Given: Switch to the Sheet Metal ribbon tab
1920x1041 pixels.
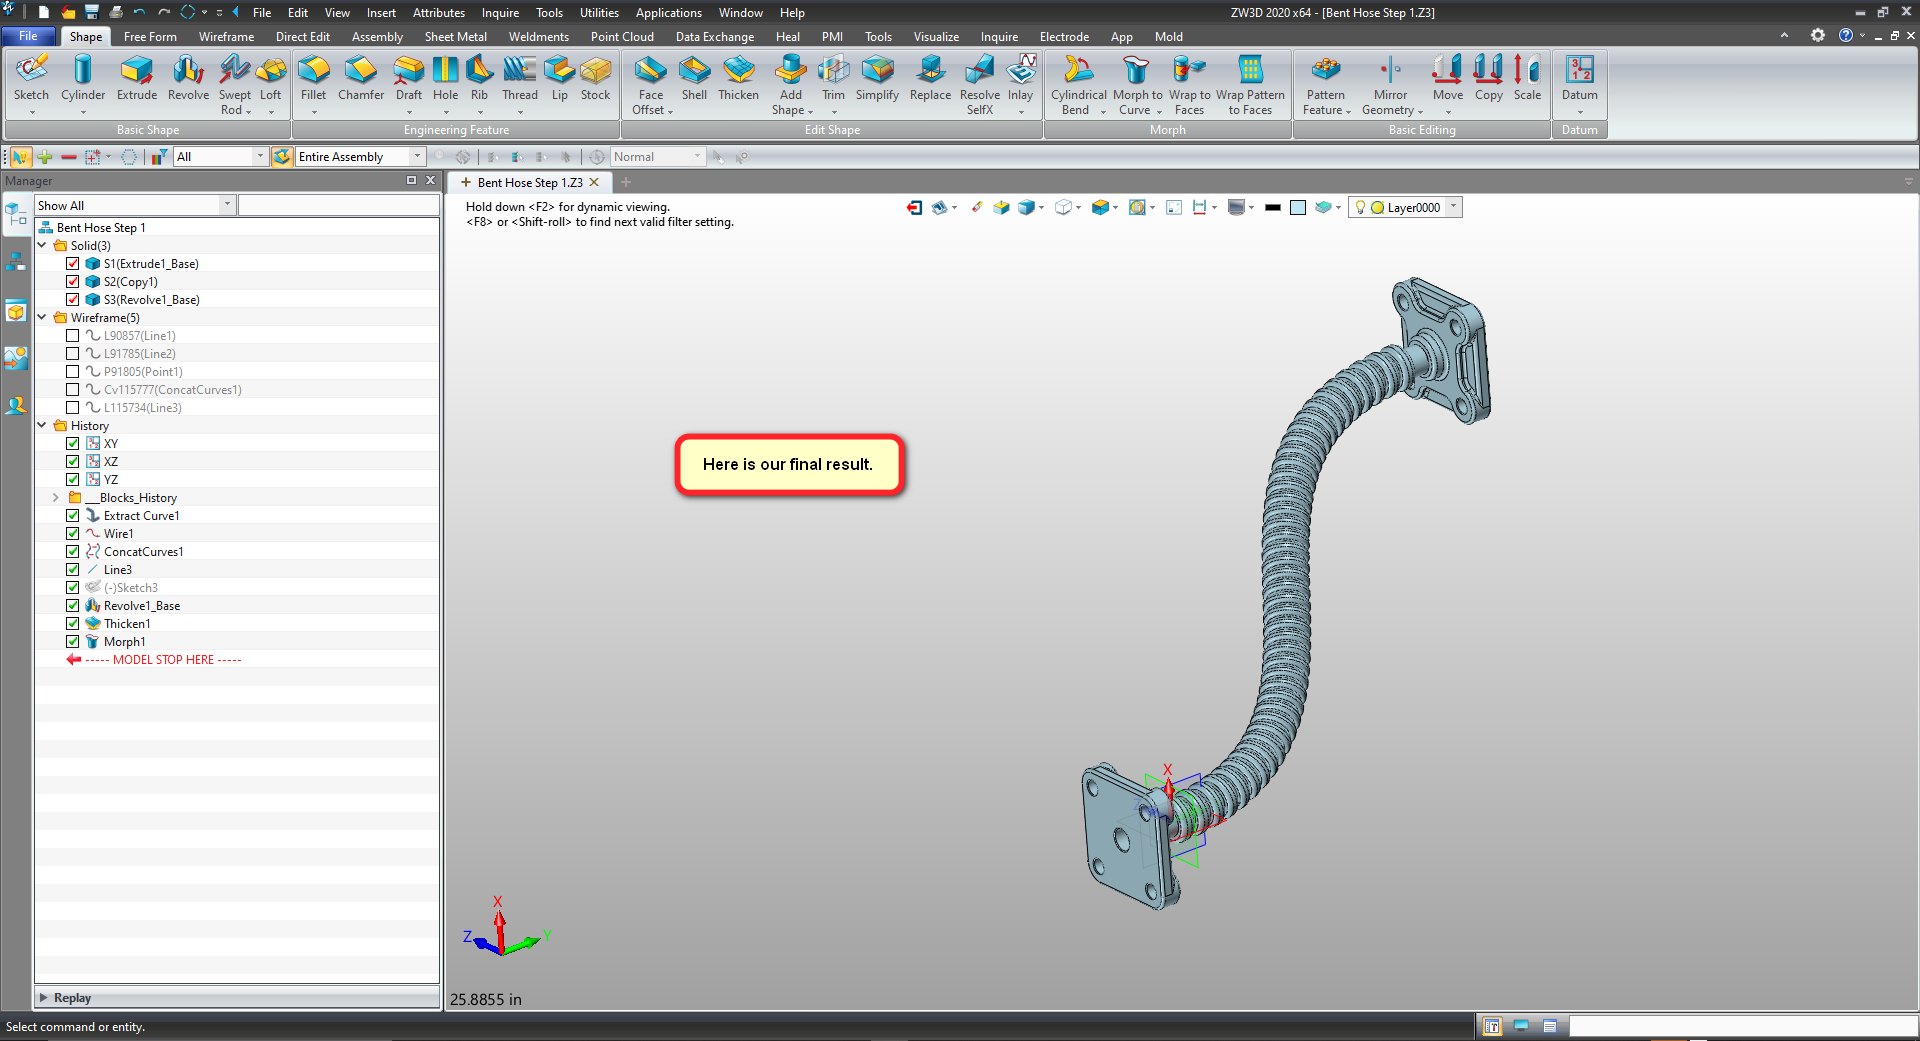Looking at the screenshot, I should coord(455,37).
